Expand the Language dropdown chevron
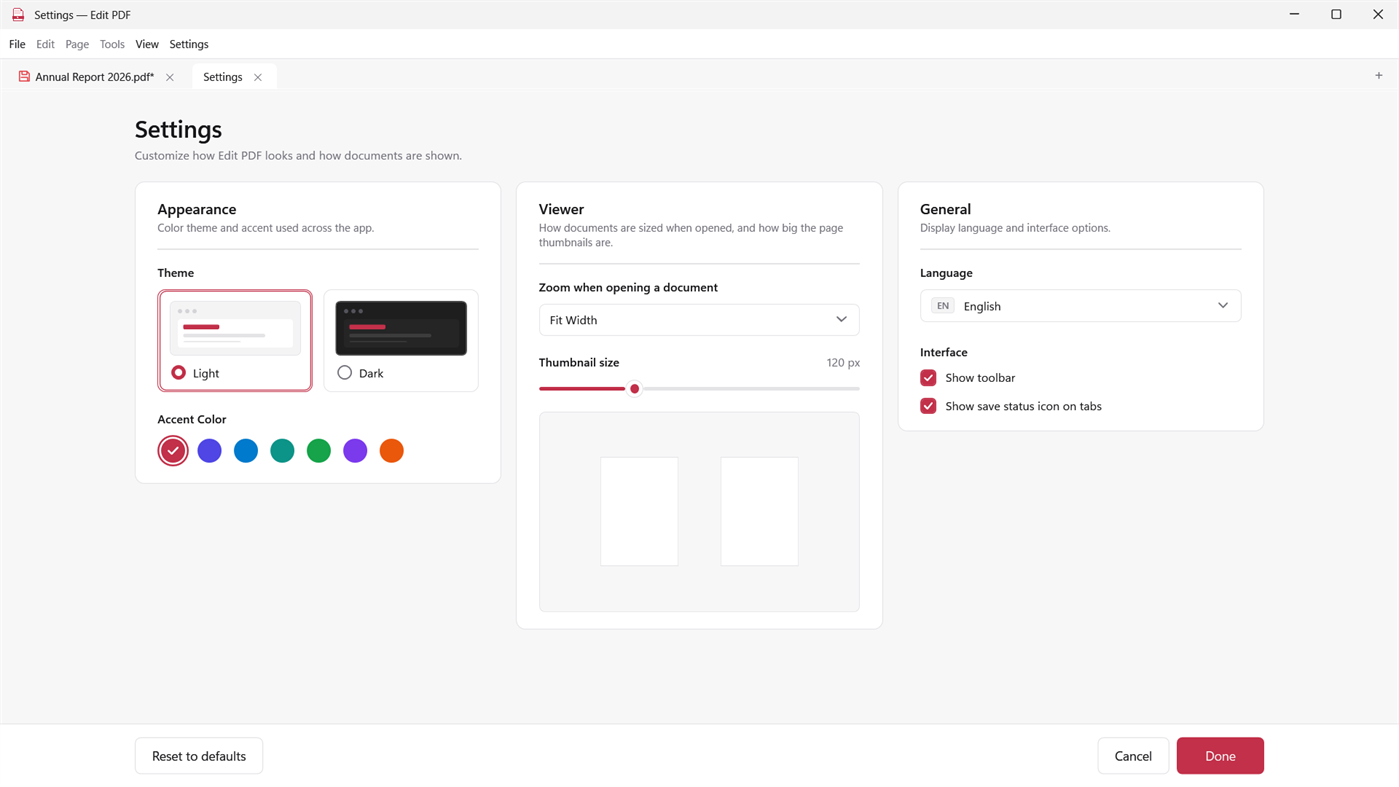This screenshot has height=787, width=1399. click(1222, 306)
